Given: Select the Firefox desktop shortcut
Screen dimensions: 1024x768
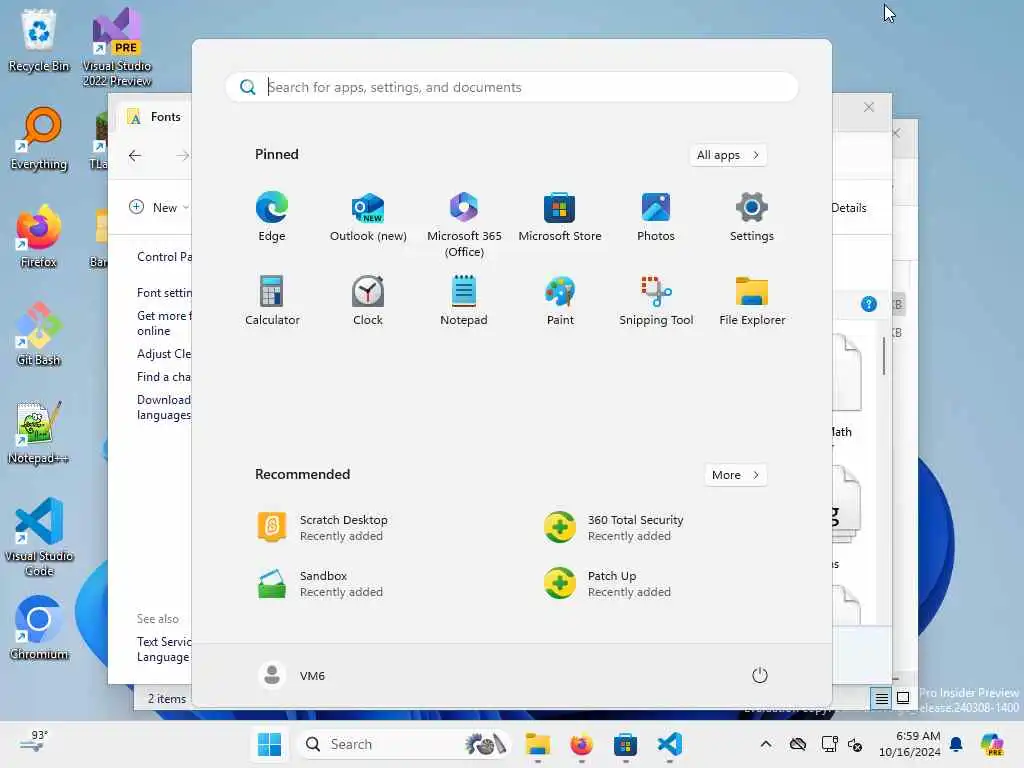Looking at the screenshot, I should click(x=39, y=236).
